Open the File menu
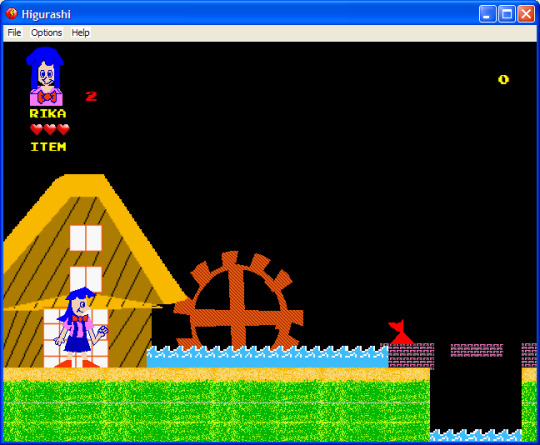The height and width of the screenshot is (445, 540). point(14,33)
